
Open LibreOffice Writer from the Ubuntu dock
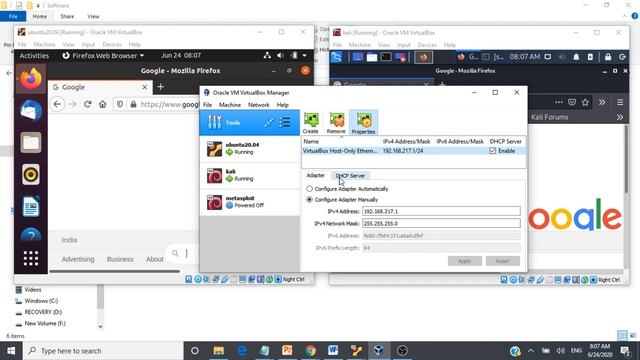click(x=31, y=206)
